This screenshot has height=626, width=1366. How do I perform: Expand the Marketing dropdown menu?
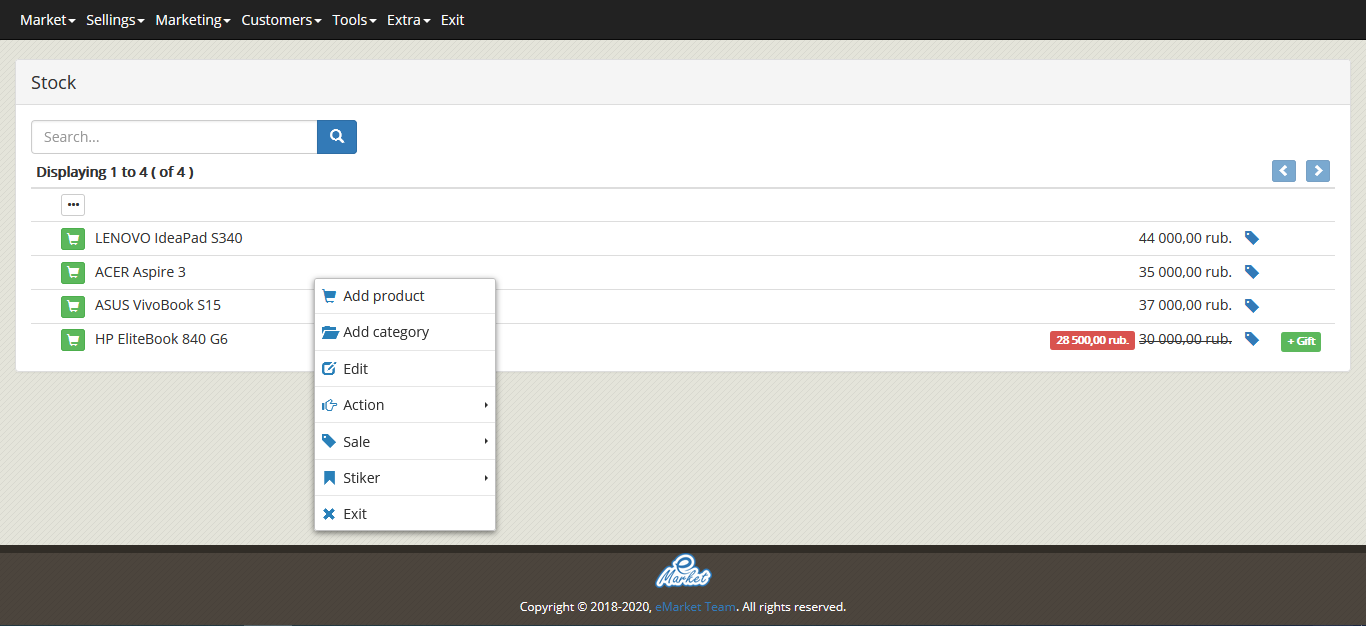click(193, 20)
